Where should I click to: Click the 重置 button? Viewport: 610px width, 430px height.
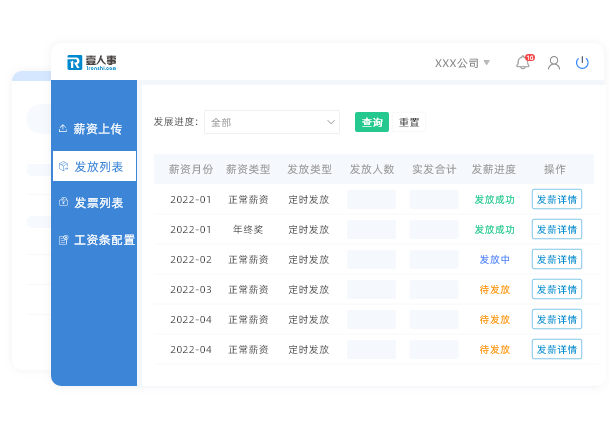(x=409, y=122)
